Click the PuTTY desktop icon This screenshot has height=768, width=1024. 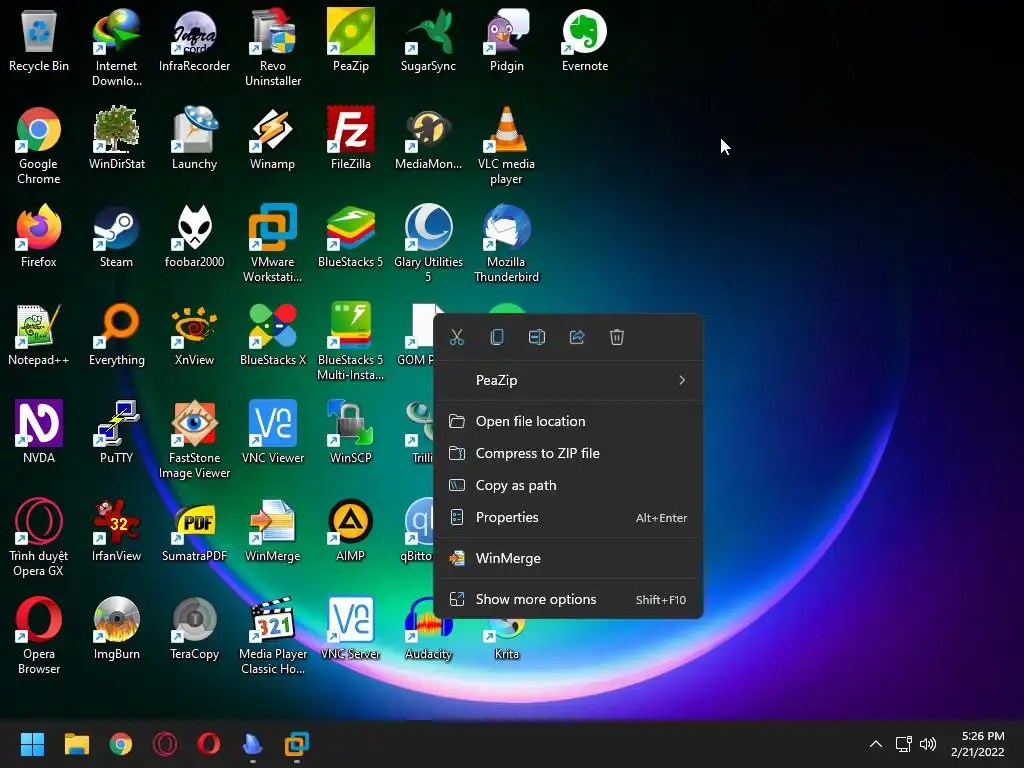tap(116, 431)
